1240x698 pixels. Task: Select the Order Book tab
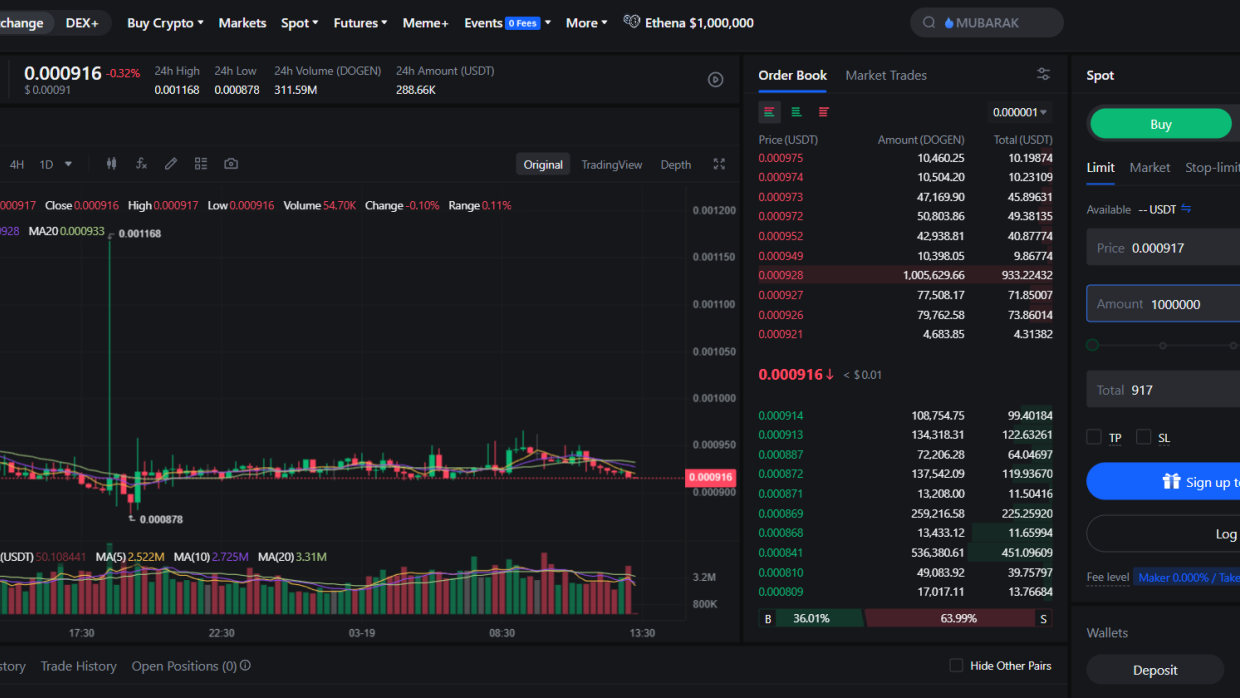click(x=793, y=75)
